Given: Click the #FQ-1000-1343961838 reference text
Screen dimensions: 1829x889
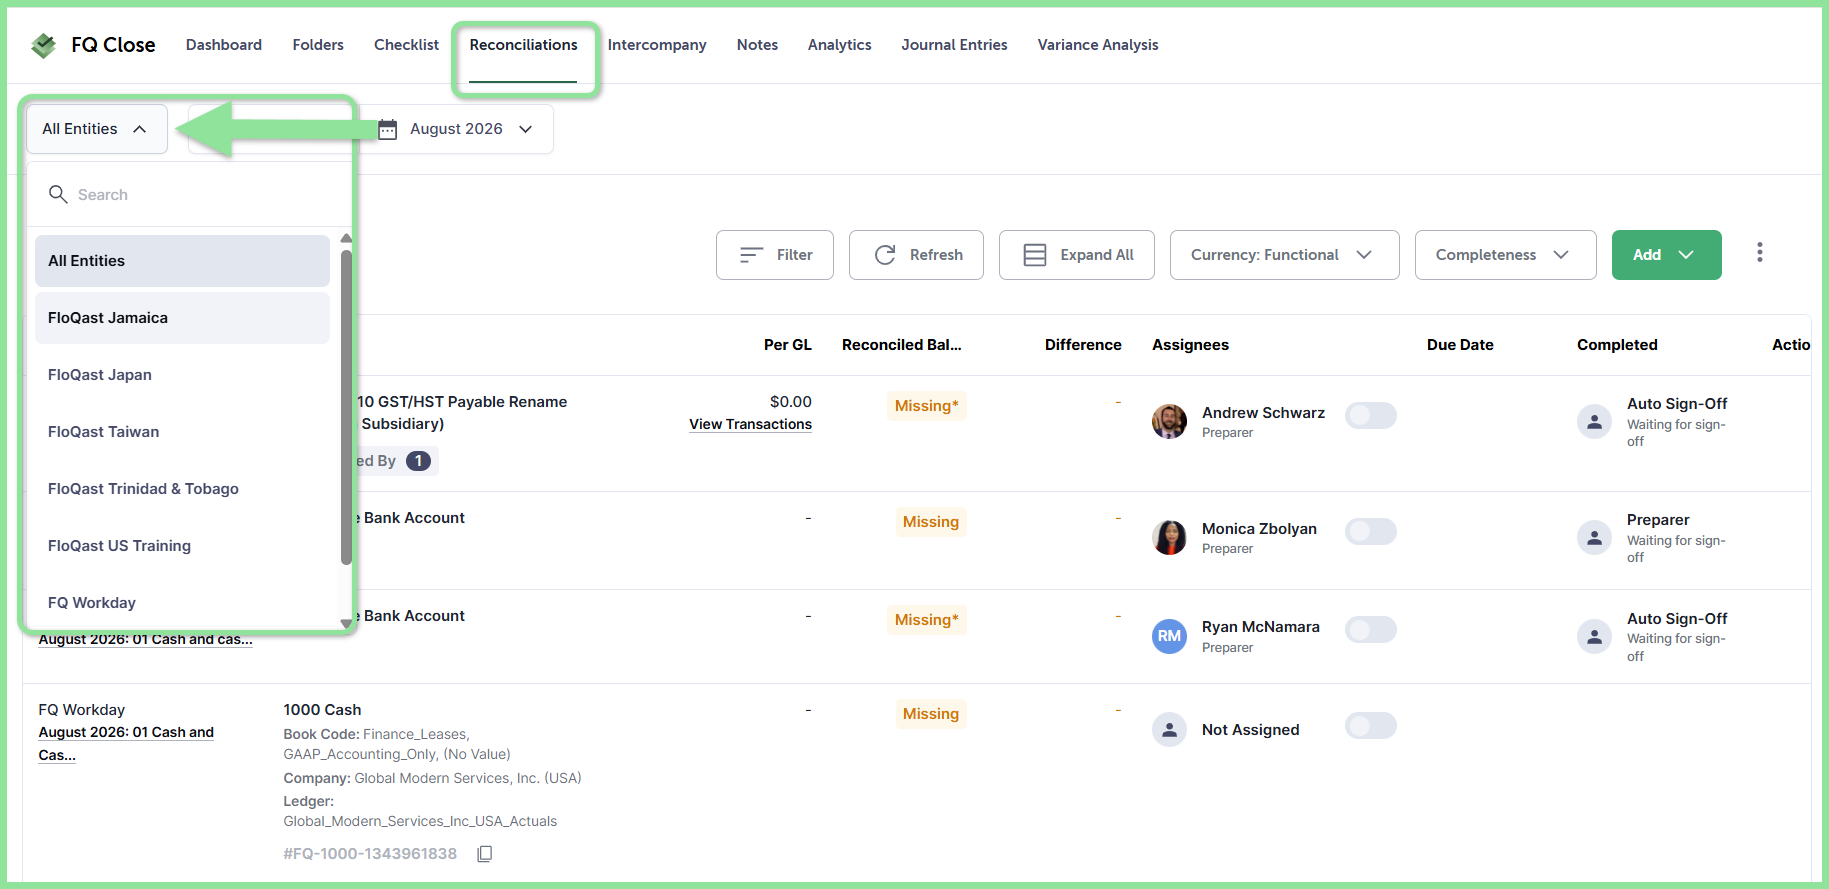Looking at the screenshot, I should (370, 854).
